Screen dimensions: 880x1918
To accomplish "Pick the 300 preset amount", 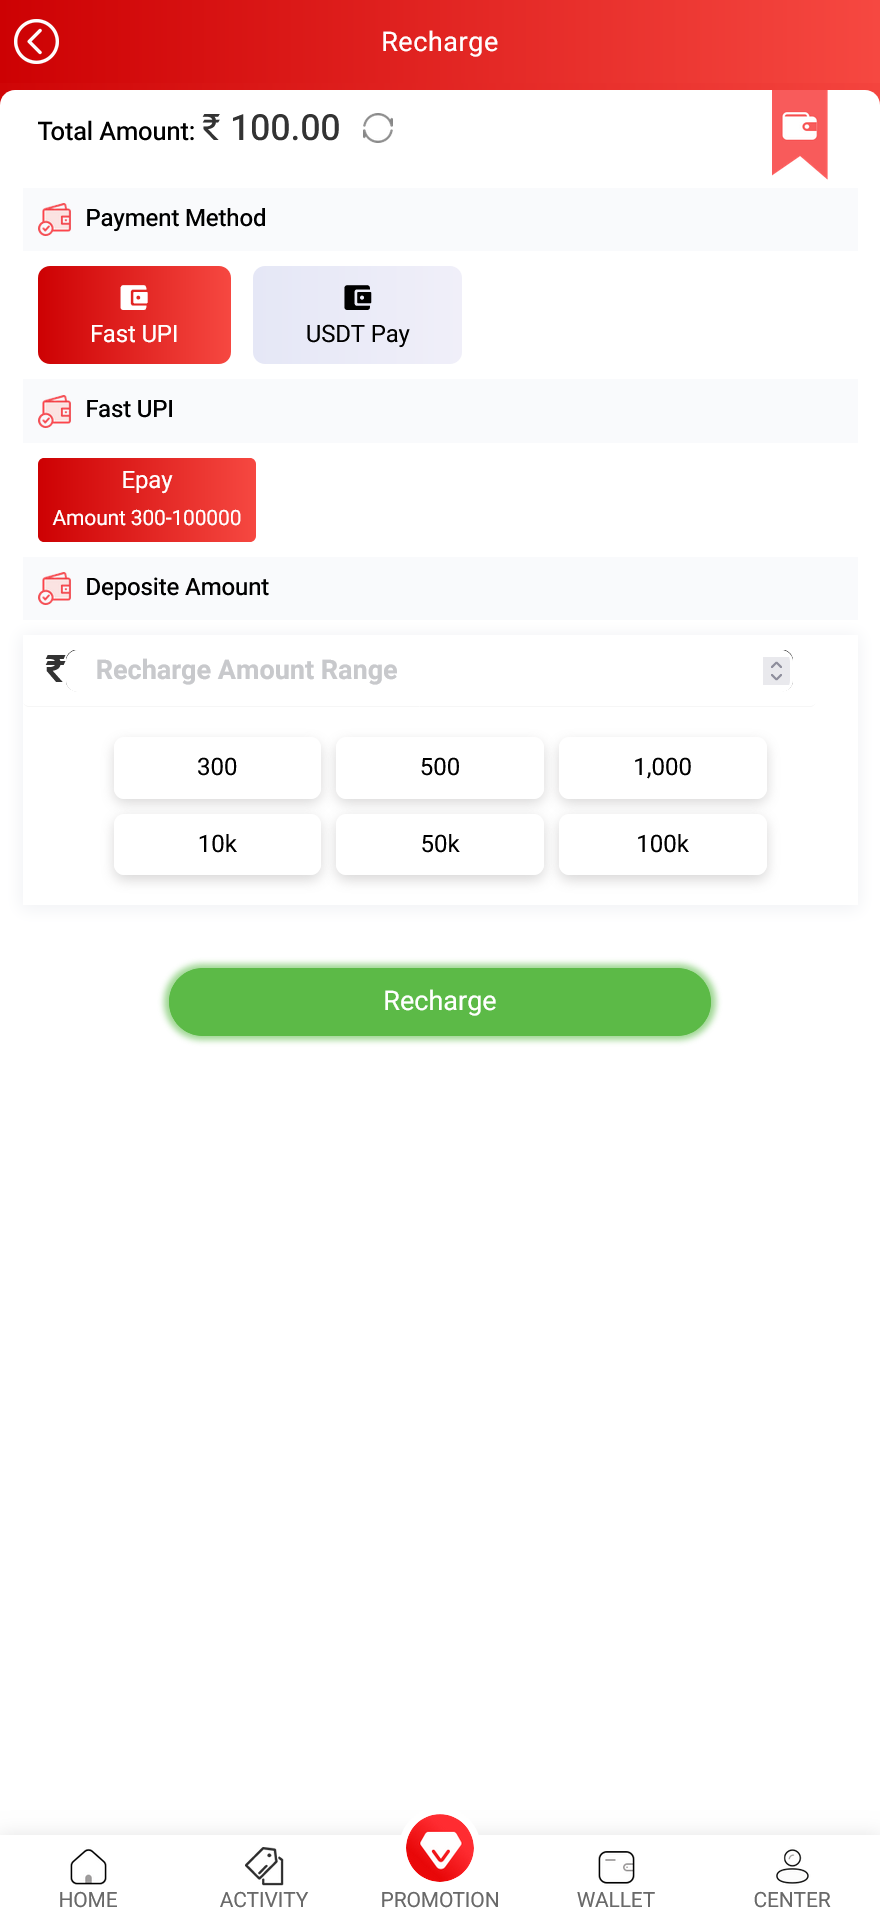I will pos(217,768).
